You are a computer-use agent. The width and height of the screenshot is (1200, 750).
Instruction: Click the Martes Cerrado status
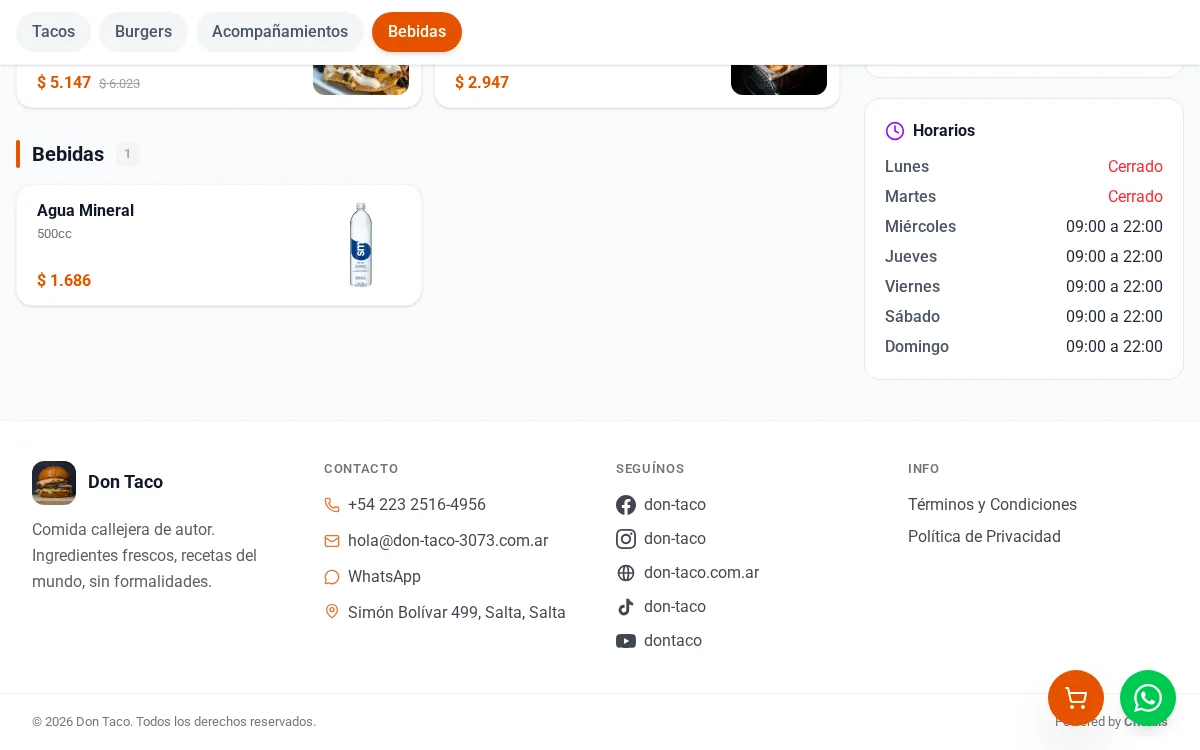click(1135, 197)
